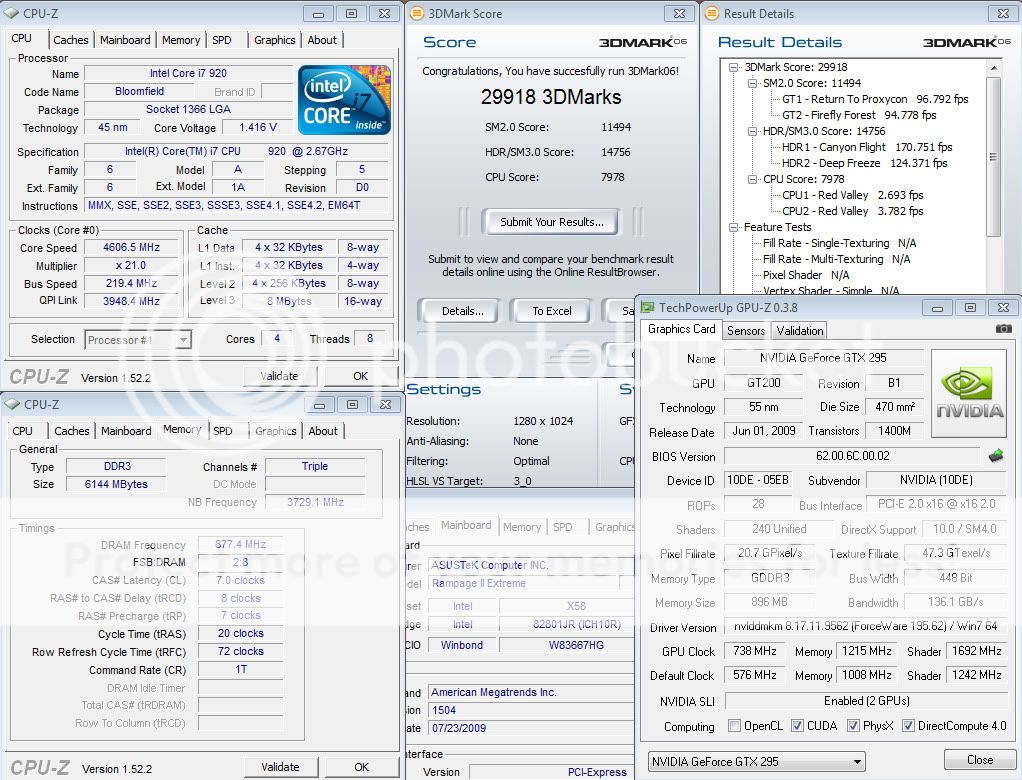Click Validate in the CPU-Z processor window
The height and width of the screenshot is (780, 1022).
coord(279,376)
